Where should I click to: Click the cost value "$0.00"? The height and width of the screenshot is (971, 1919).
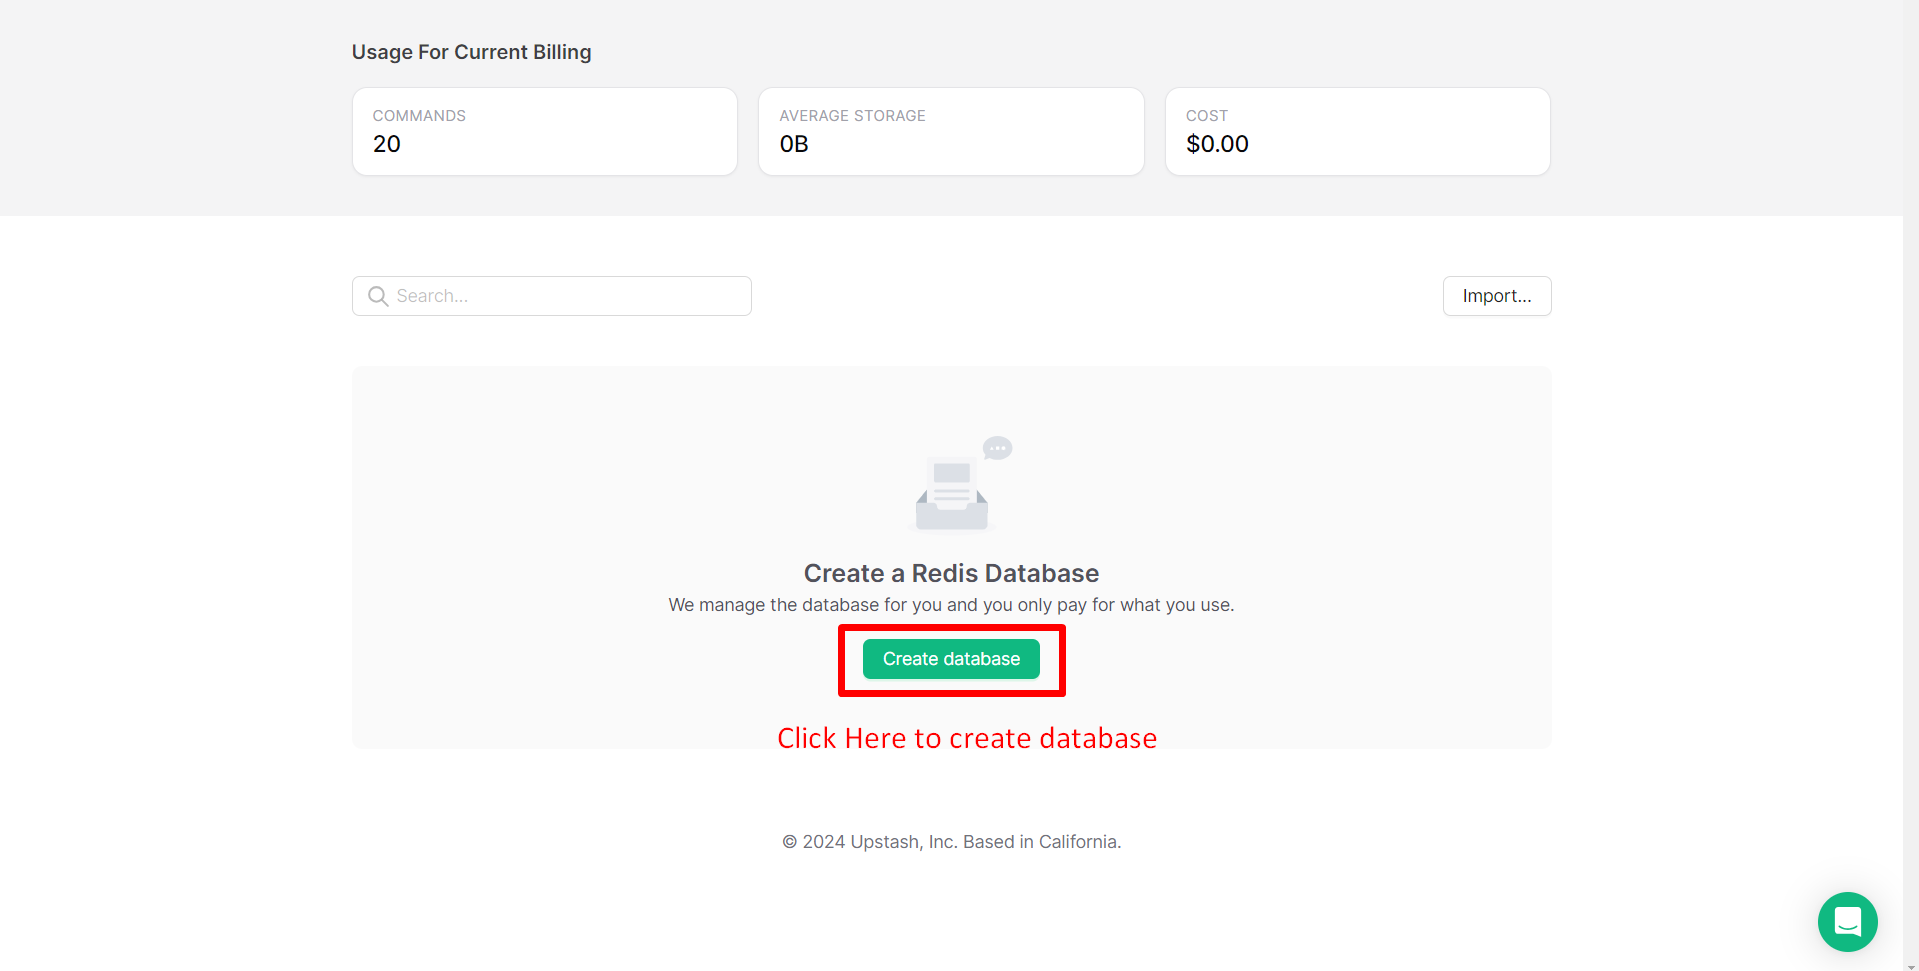(x=1217, y=144)
